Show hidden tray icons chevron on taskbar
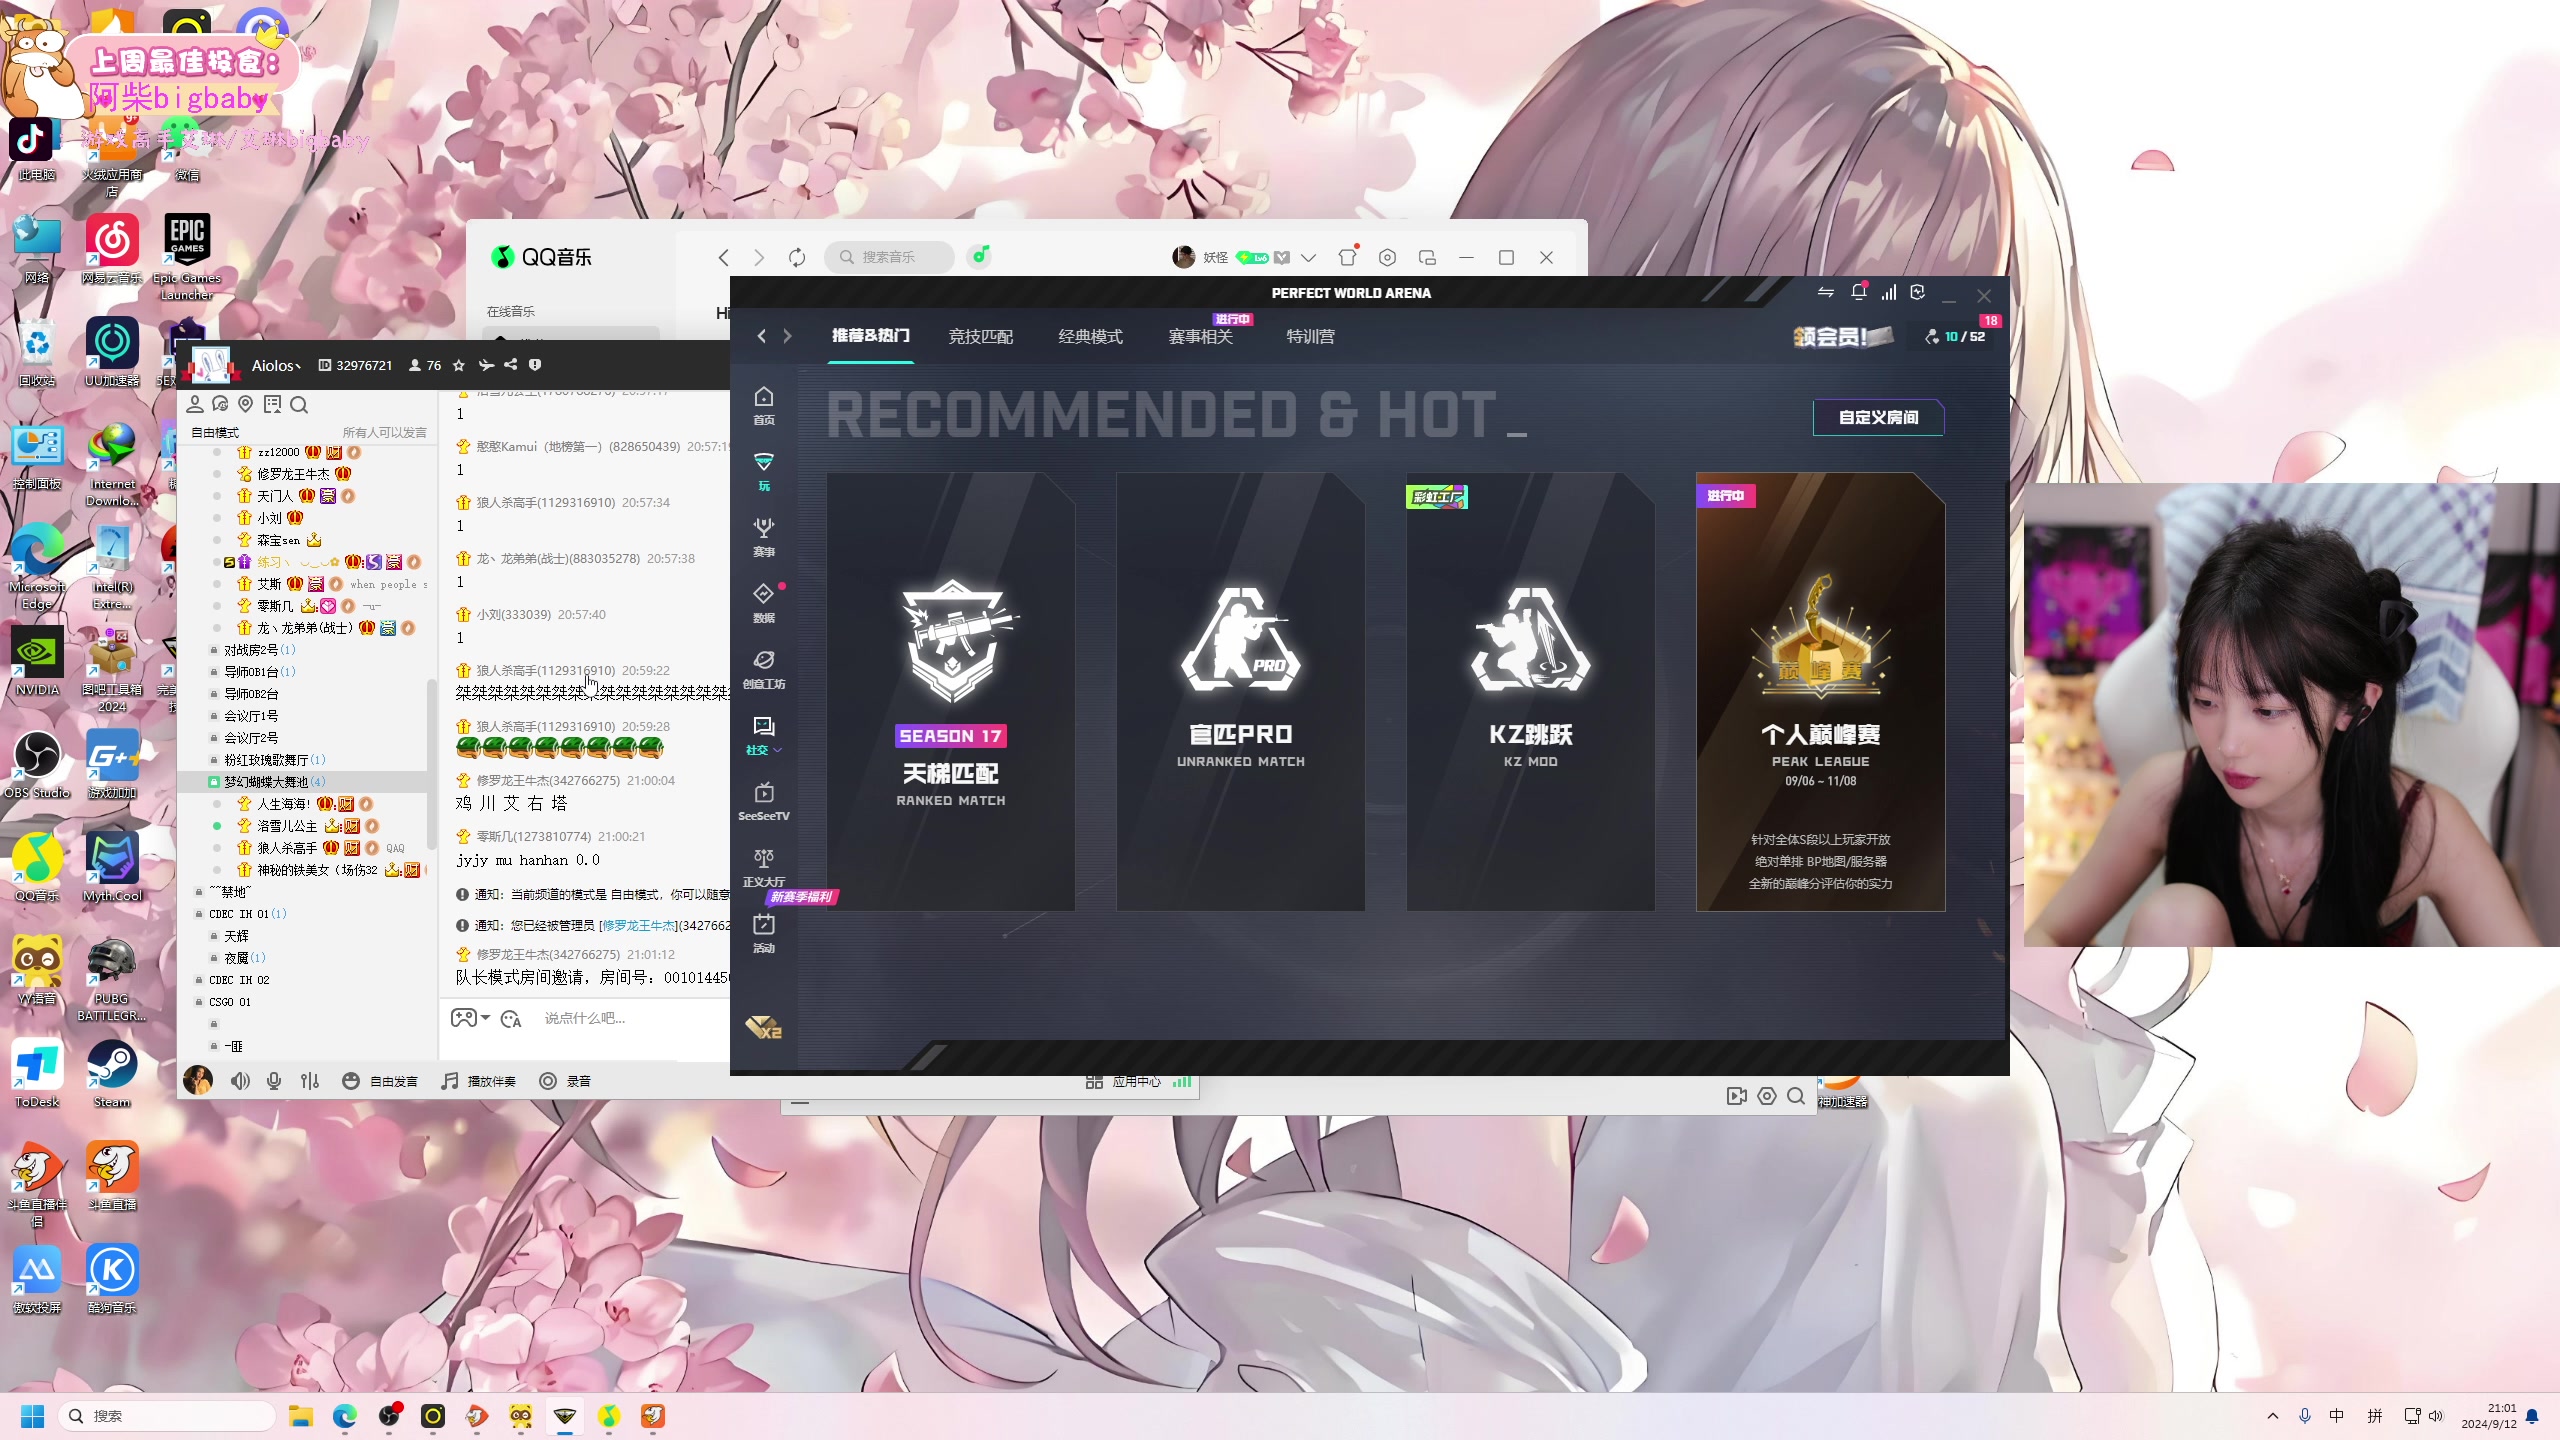2560x1440 pixels. click(x=2273, y=1416)
